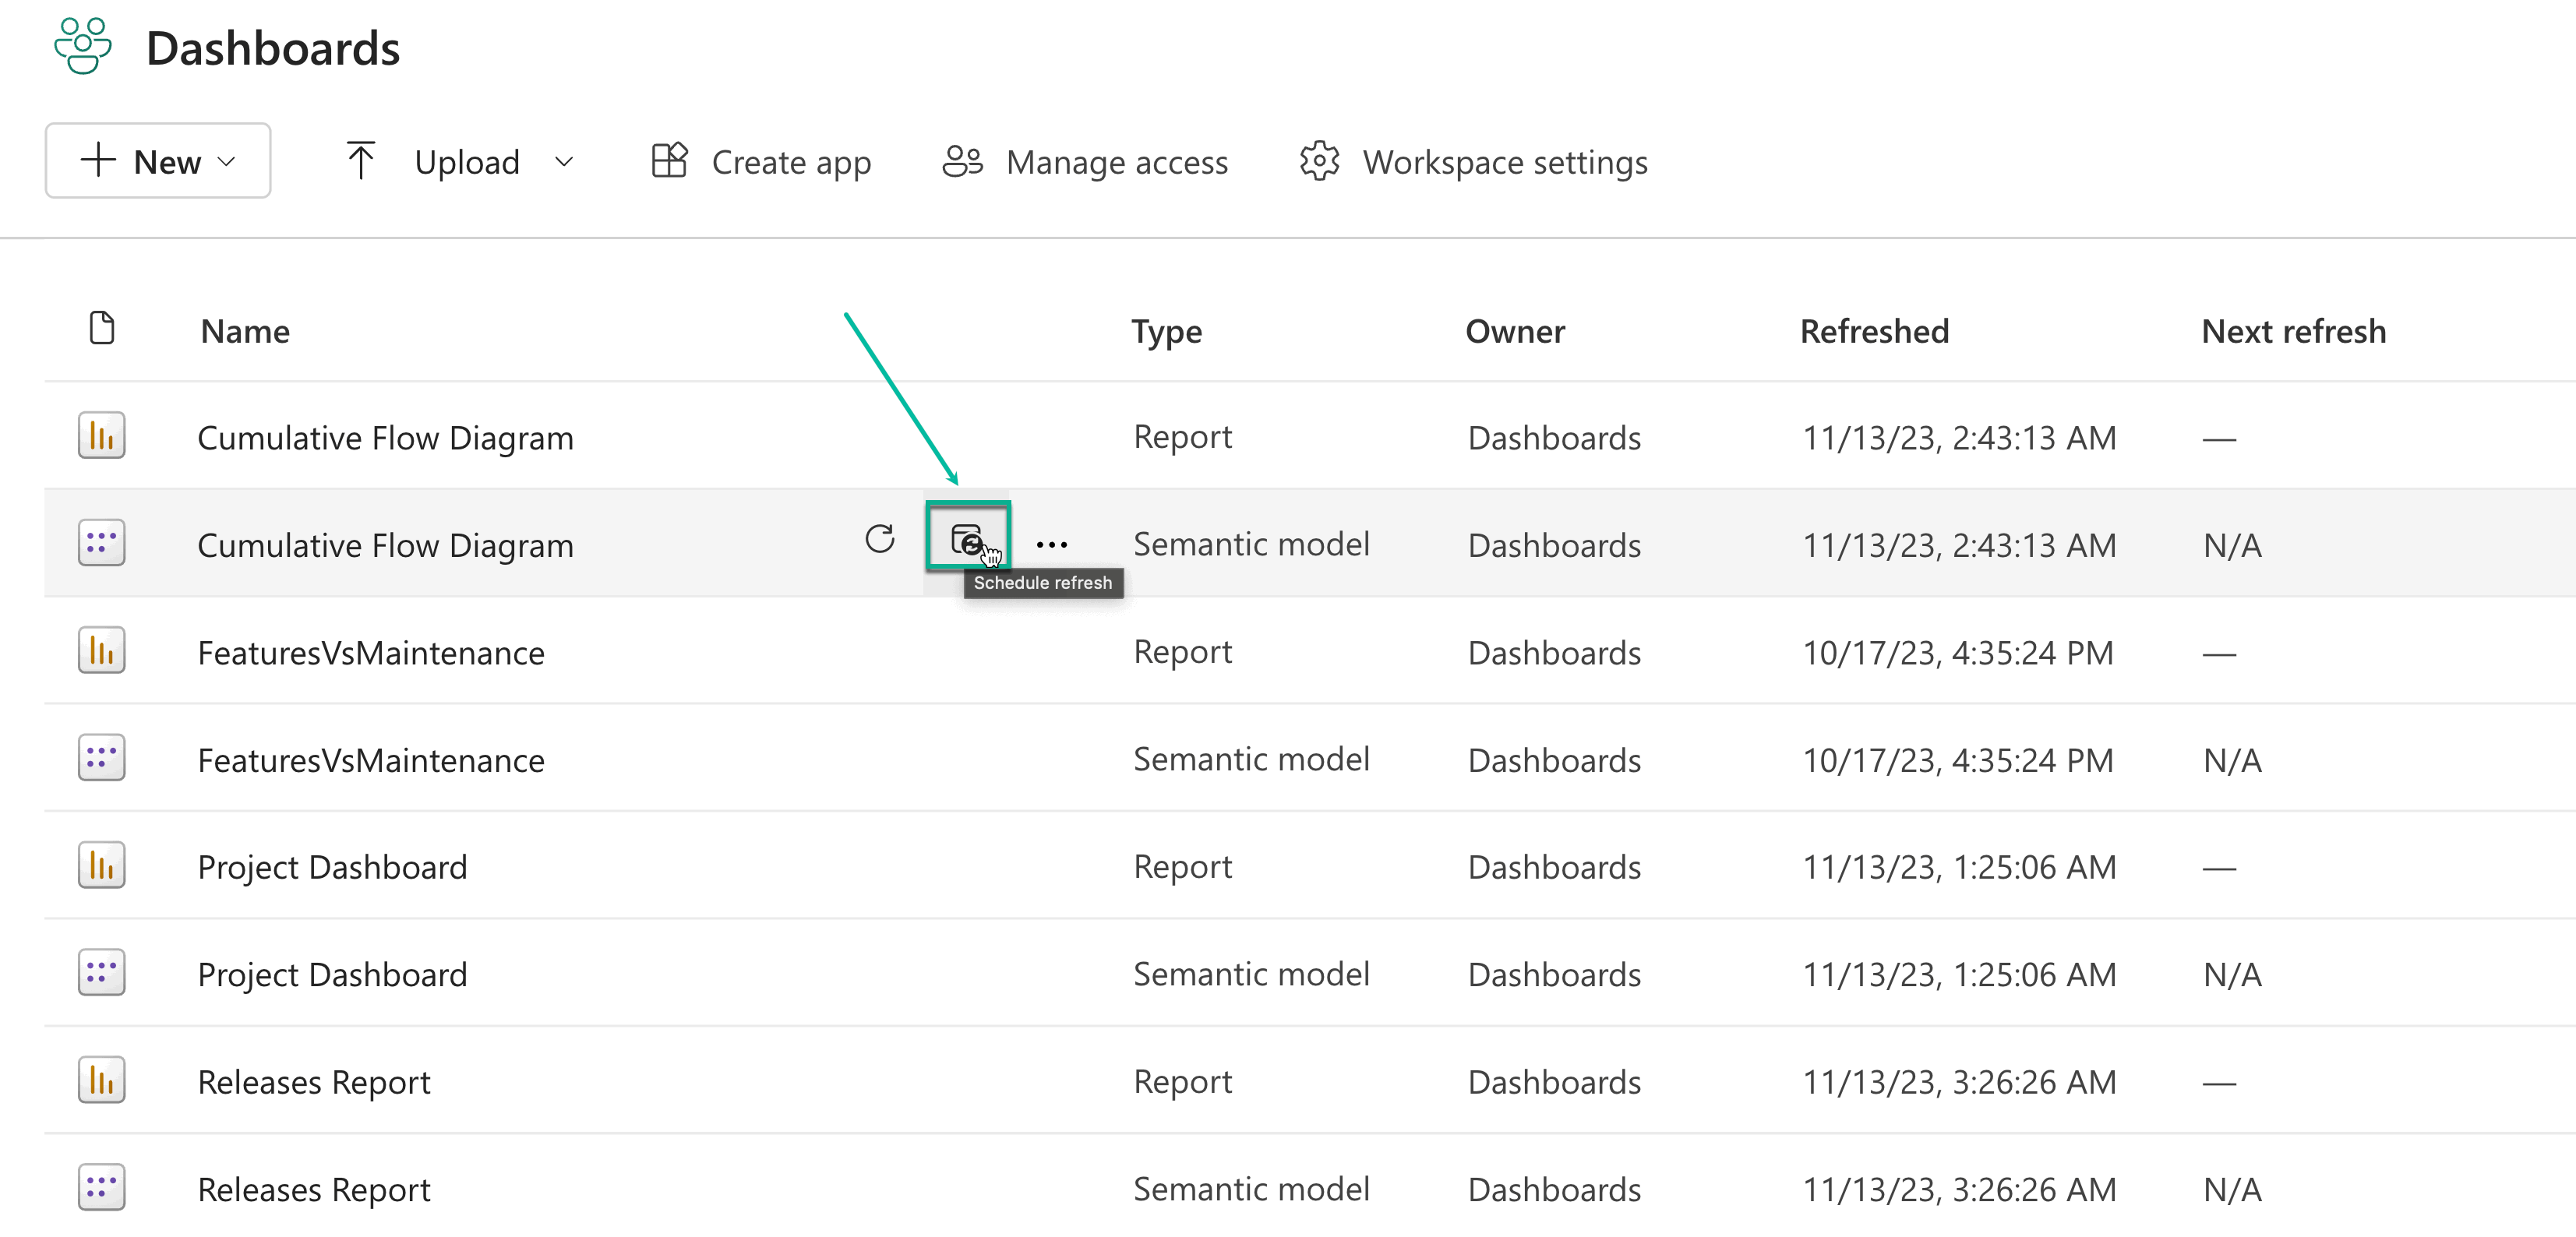Click the Create app icon
Image resolution: width=2576 pixels, height=1237 pixels.
(670, 160)
